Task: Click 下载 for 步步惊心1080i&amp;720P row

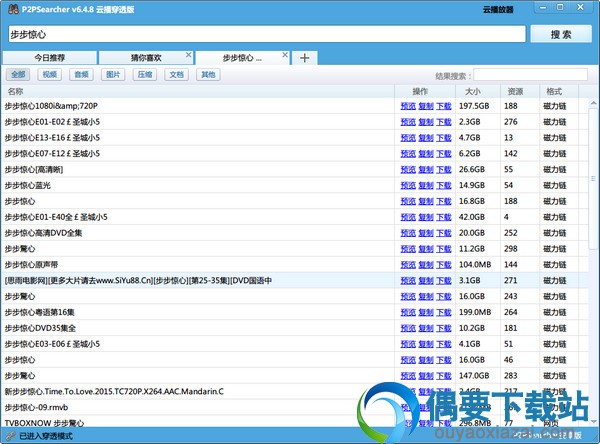Action: click(x=444, y=106)
